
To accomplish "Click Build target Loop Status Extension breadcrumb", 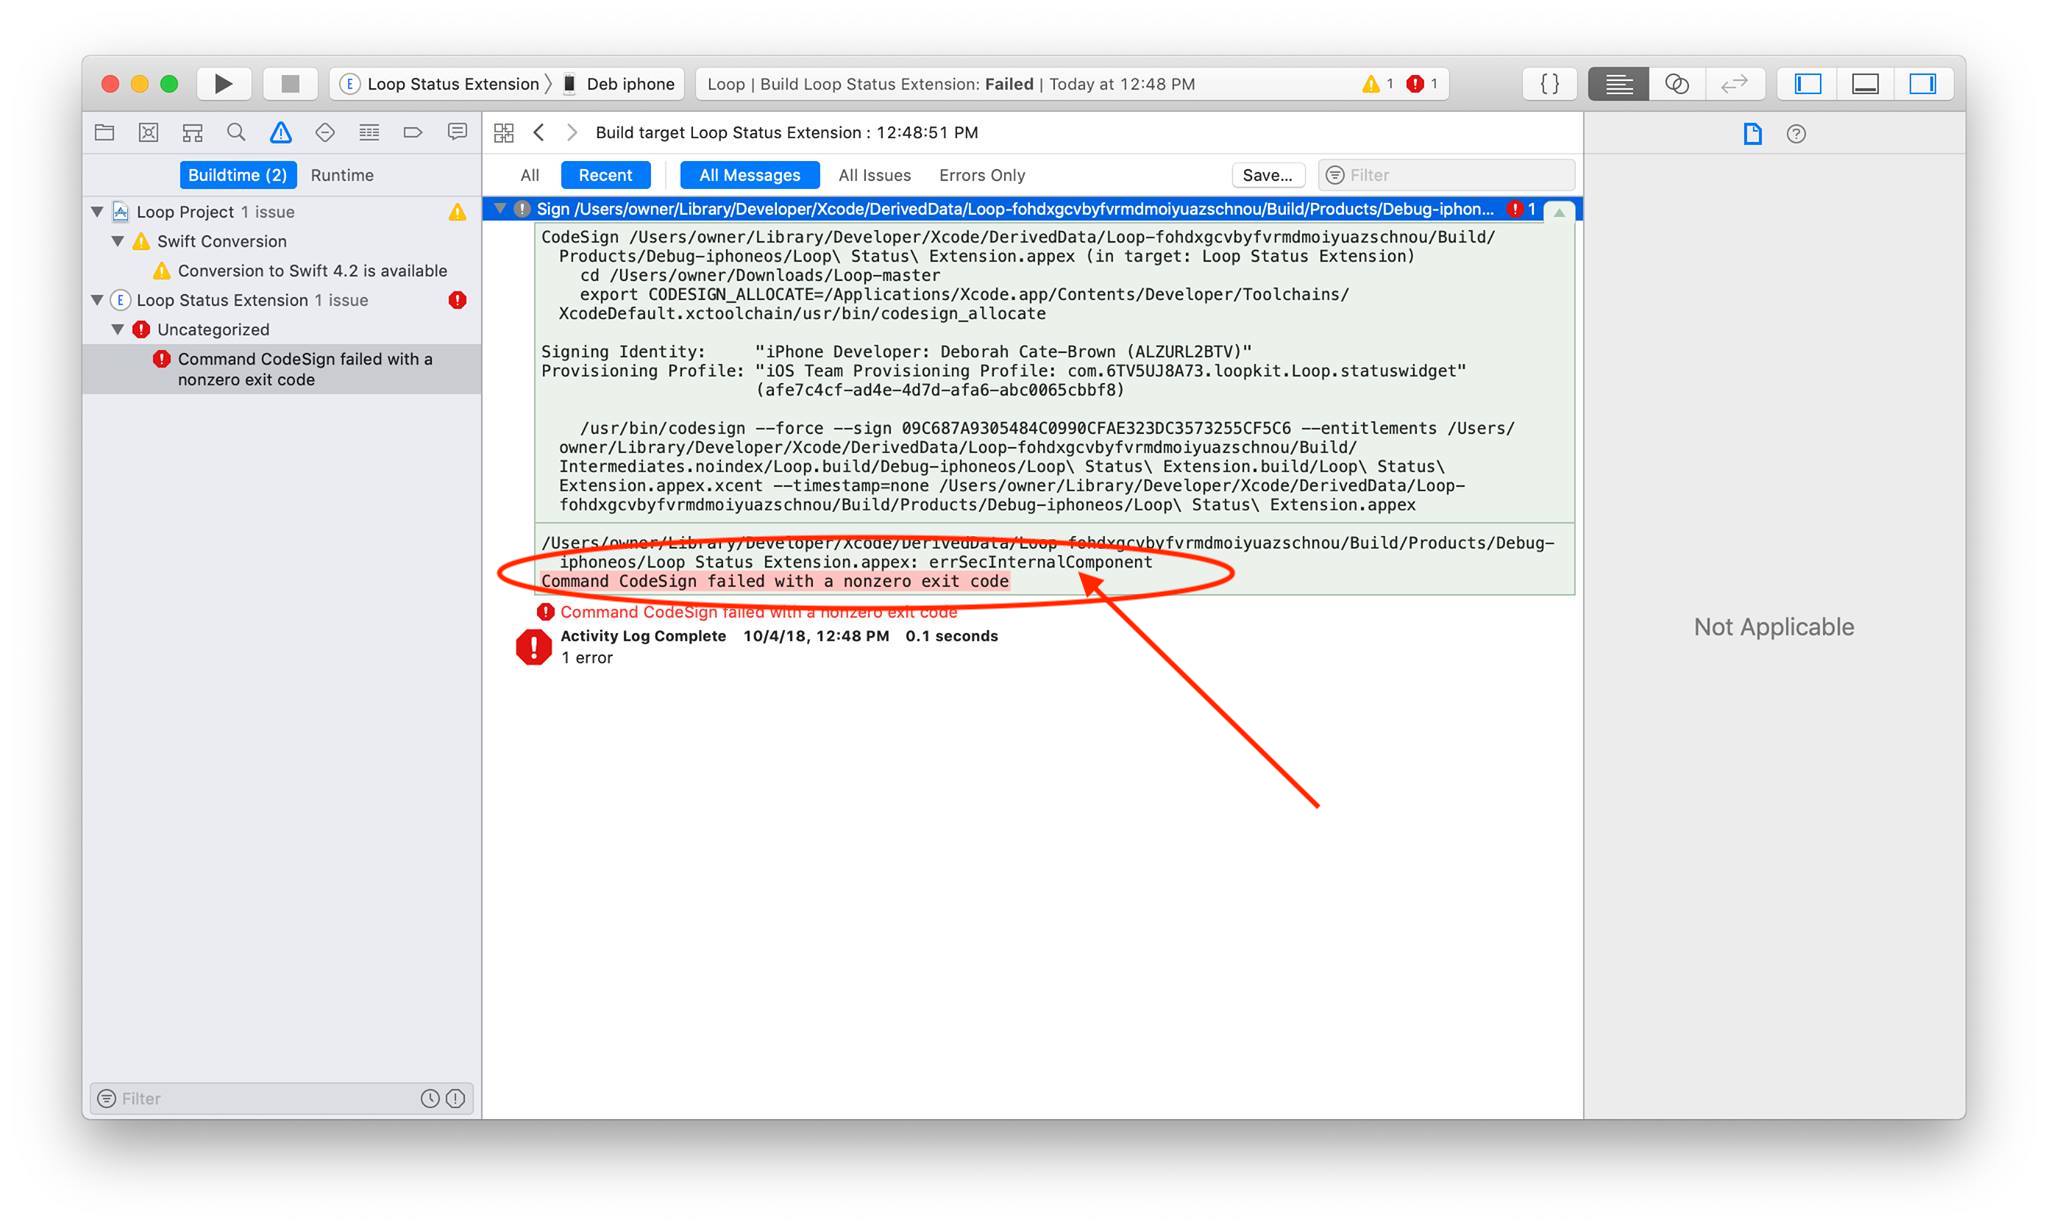I will 787,132.
